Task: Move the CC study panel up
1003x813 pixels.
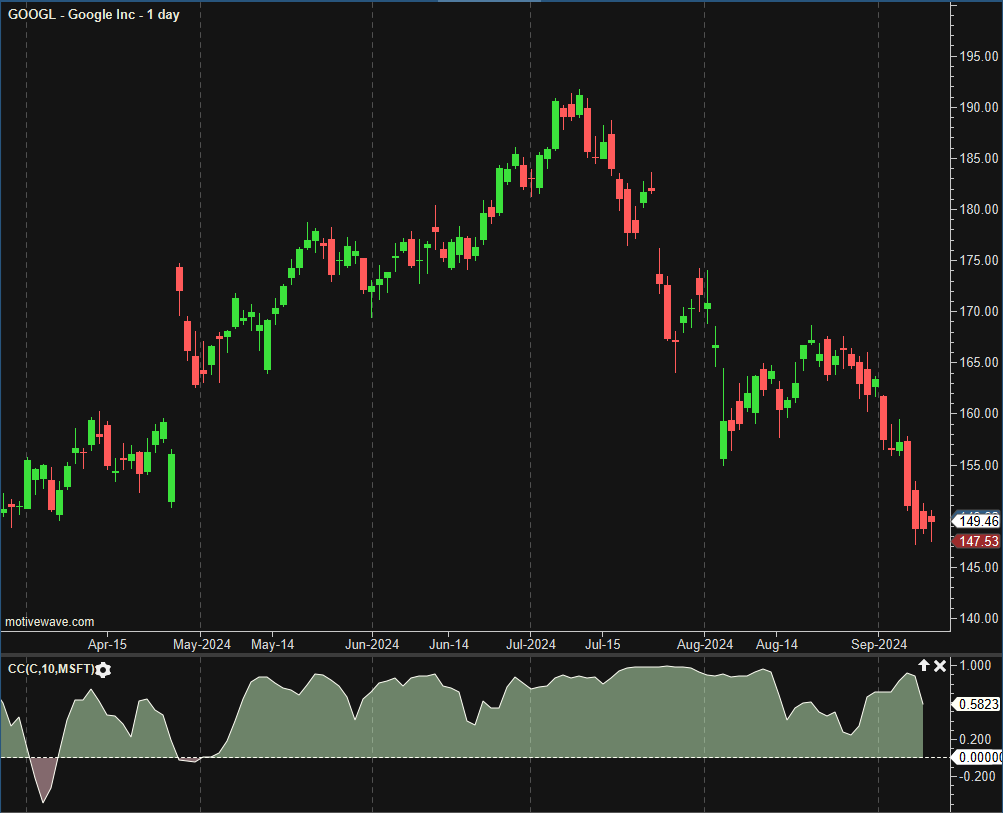Action: click(924, 666)
